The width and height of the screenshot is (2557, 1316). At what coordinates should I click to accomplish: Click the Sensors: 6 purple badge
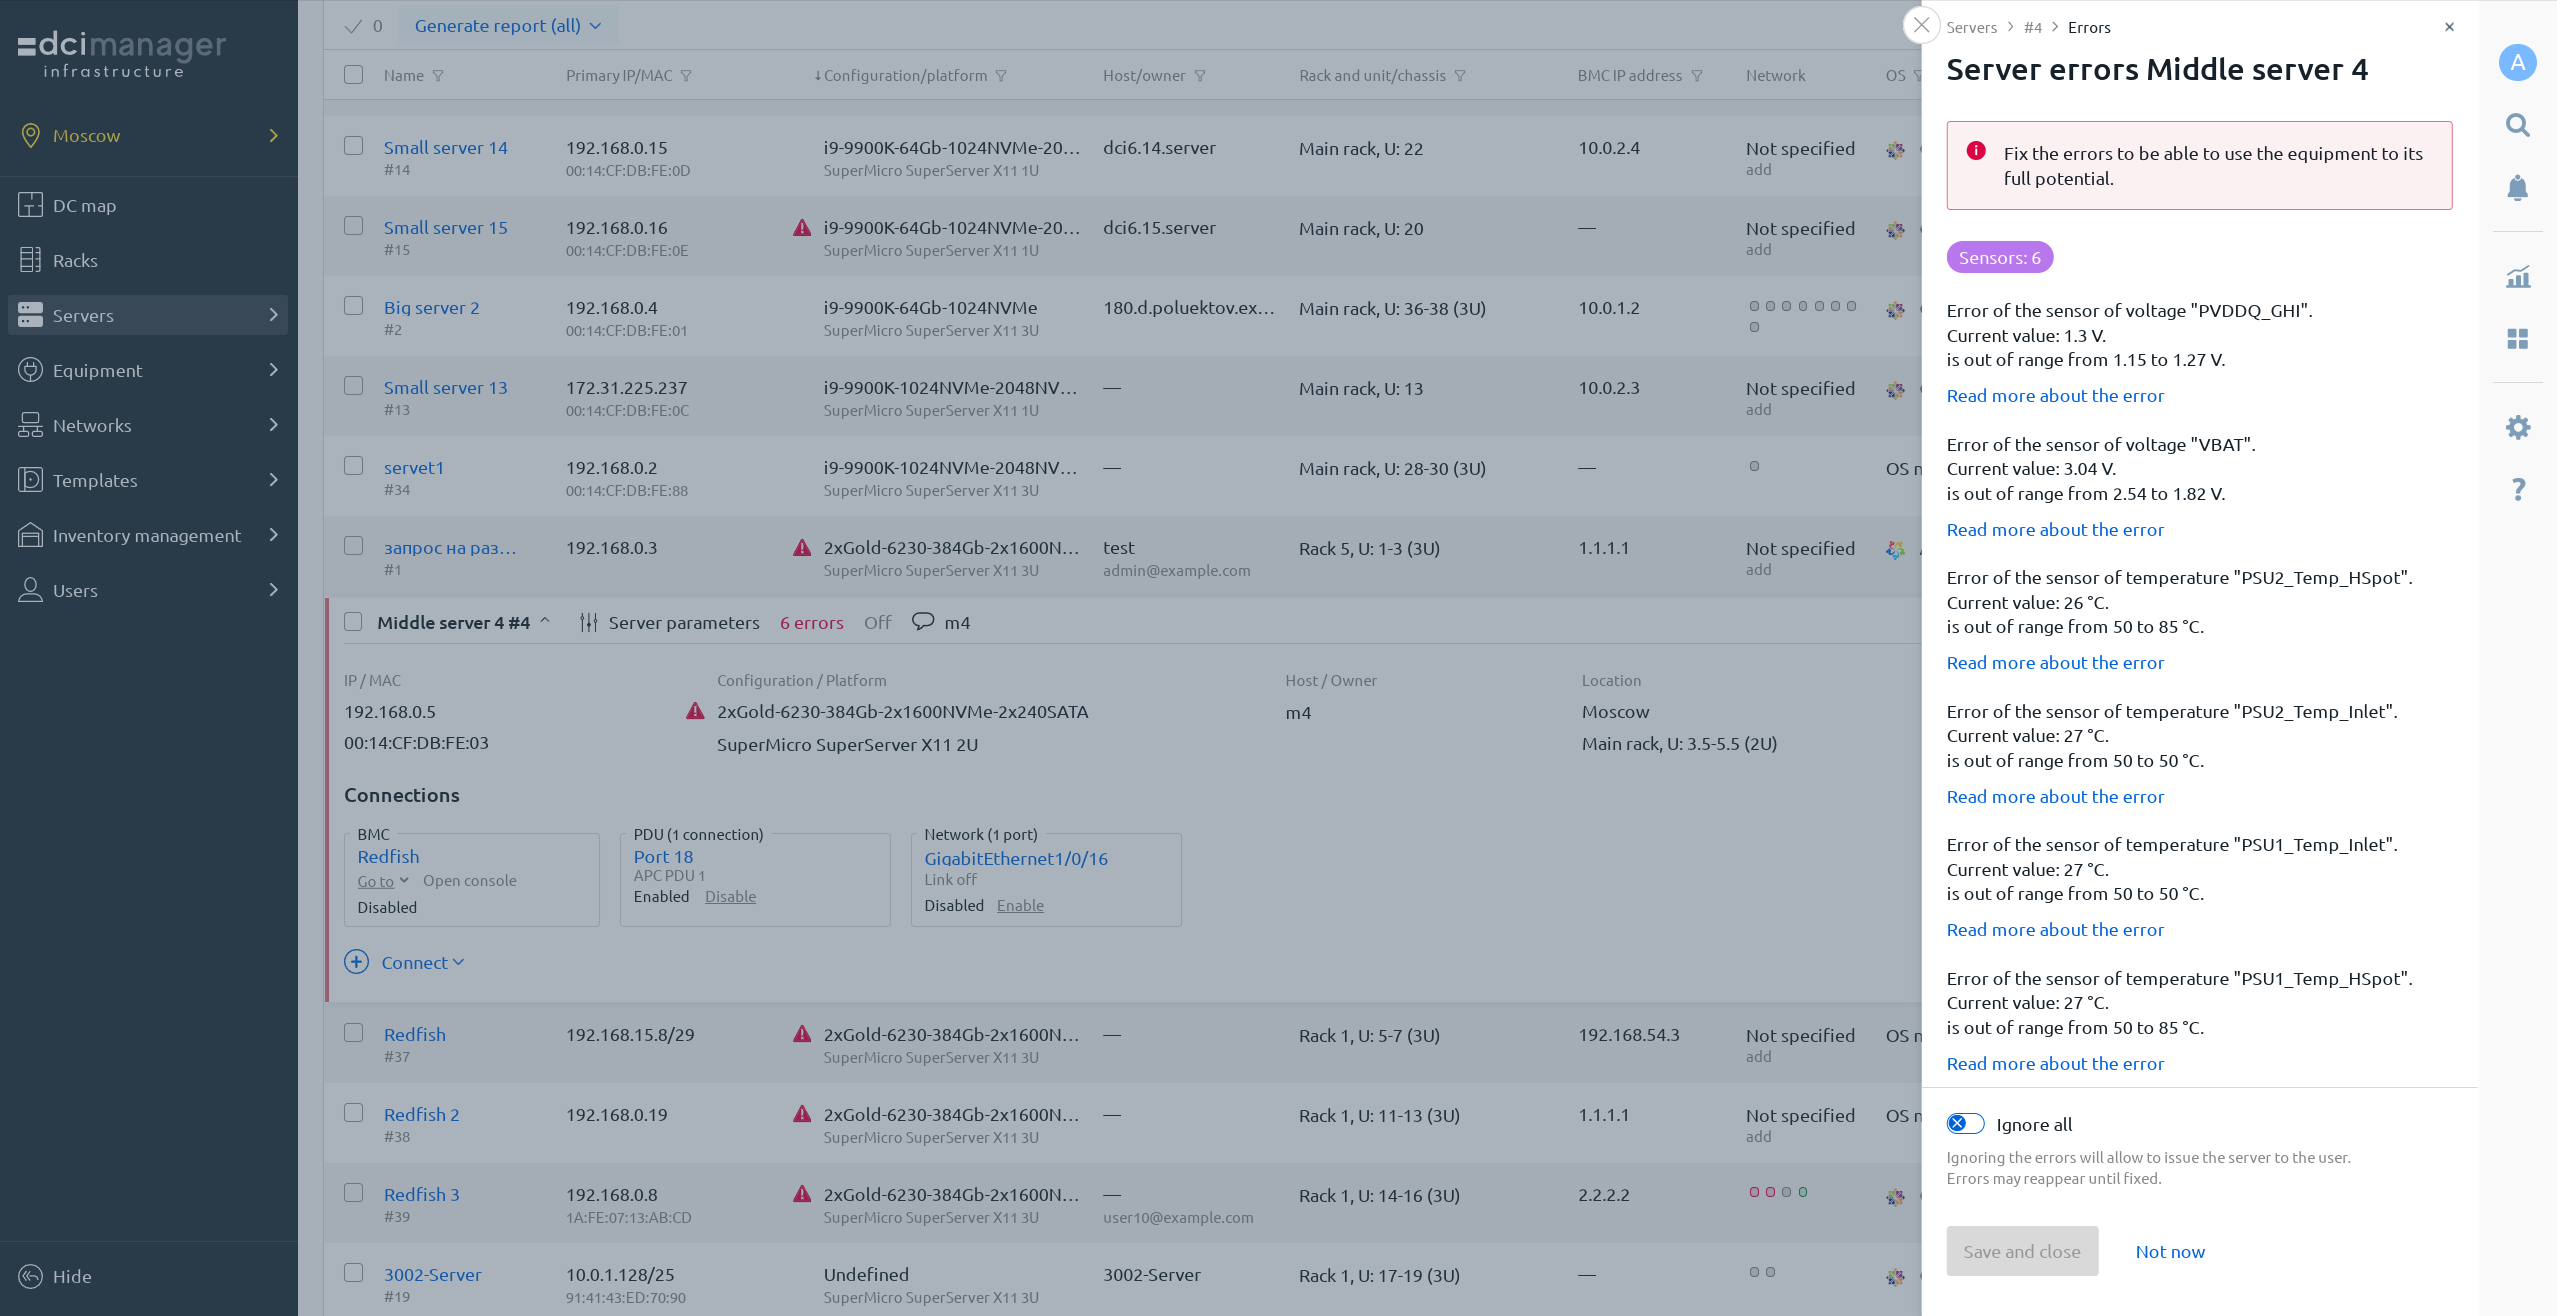pos(1998,257)
